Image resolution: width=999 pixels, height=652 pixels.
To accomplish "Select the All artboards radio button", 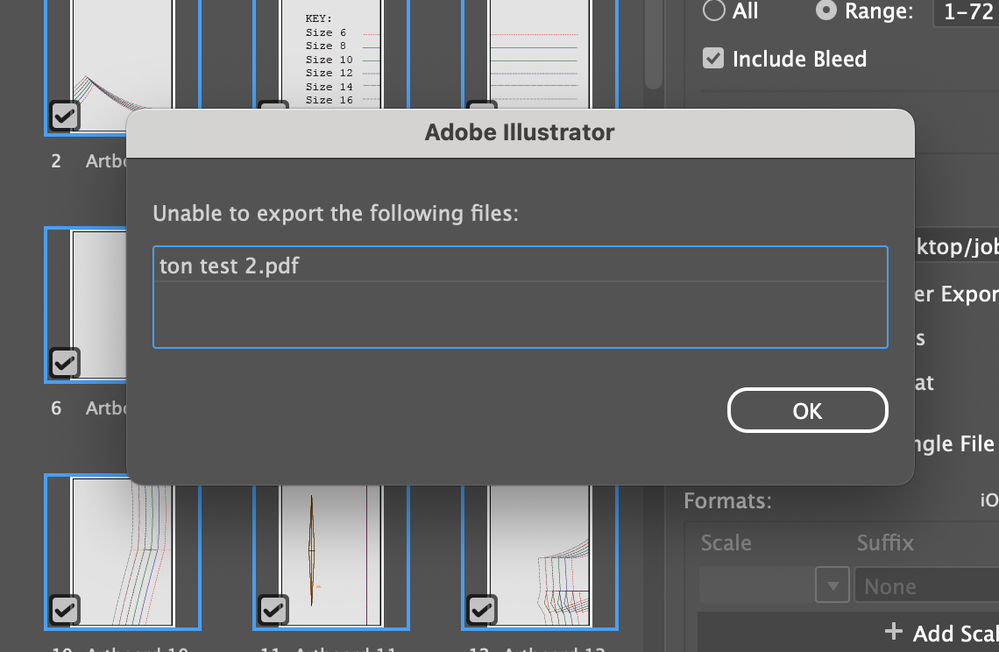I will coord(714,11).
